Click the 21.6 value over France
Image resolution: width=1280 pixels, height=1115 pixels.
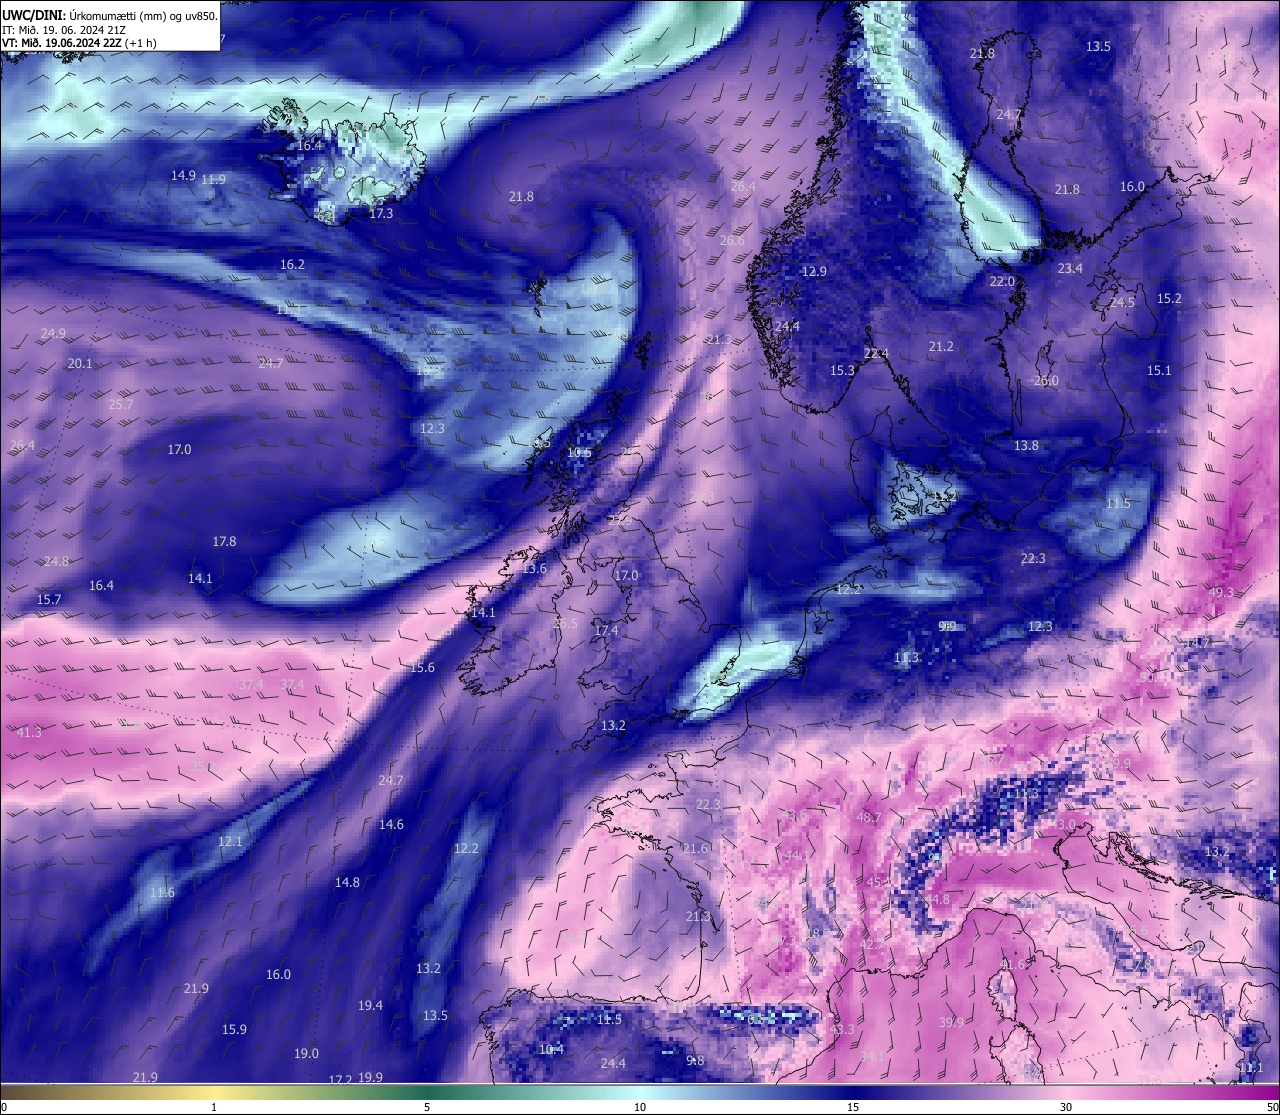tap(694, 848)
